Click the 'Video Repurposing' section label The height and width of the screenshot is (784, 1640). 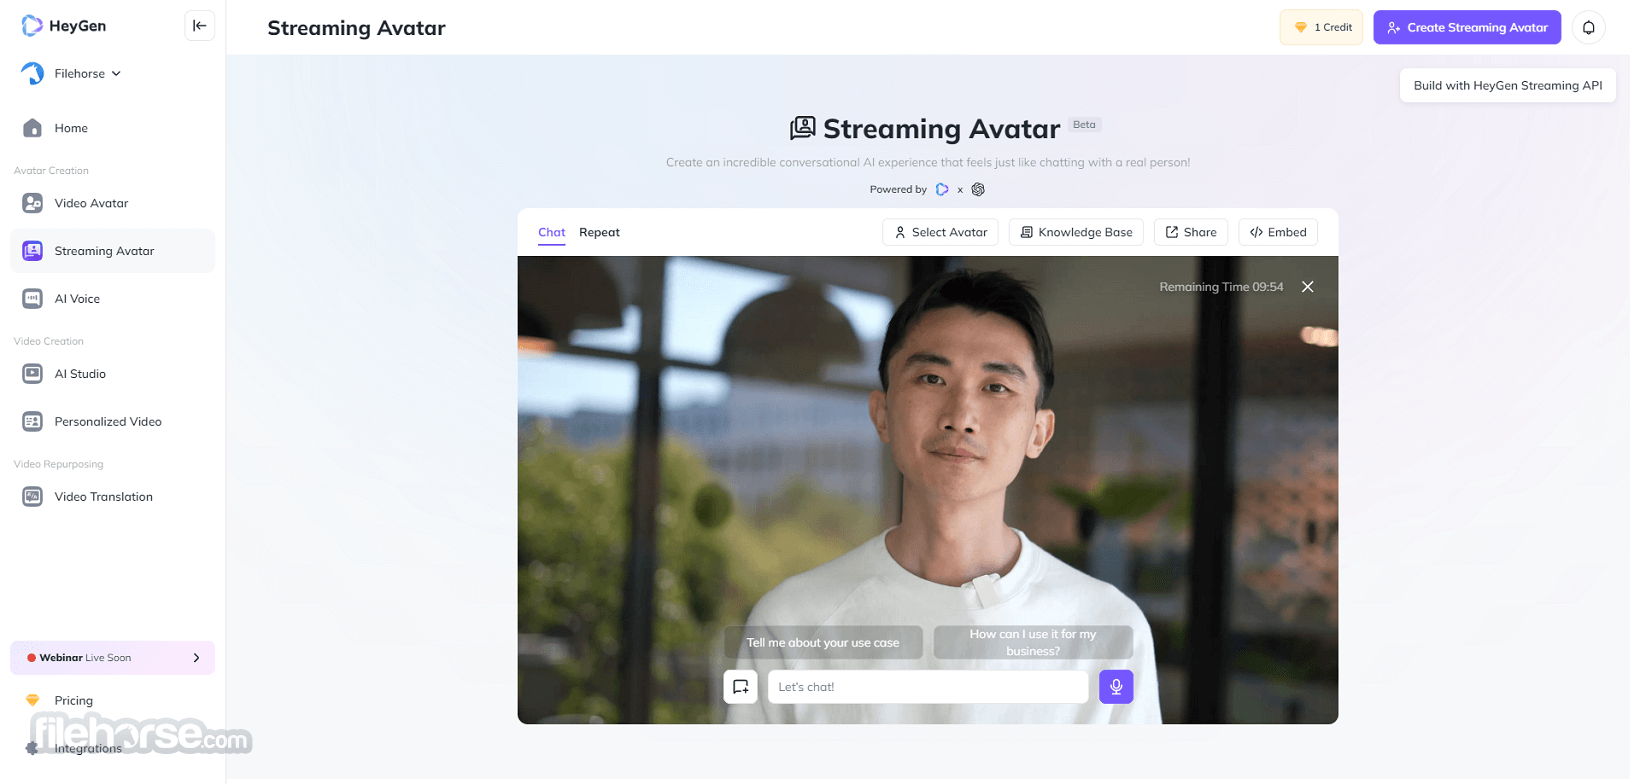59,465
